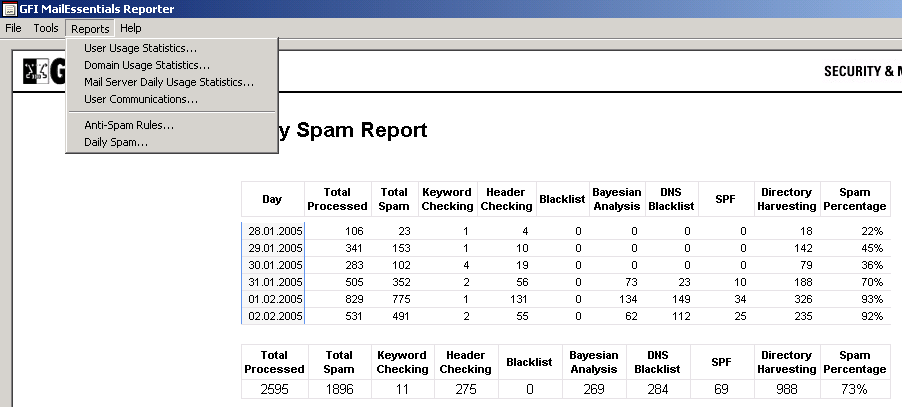
Task: Click header checking value 131
Action: (x=519, y=299)
